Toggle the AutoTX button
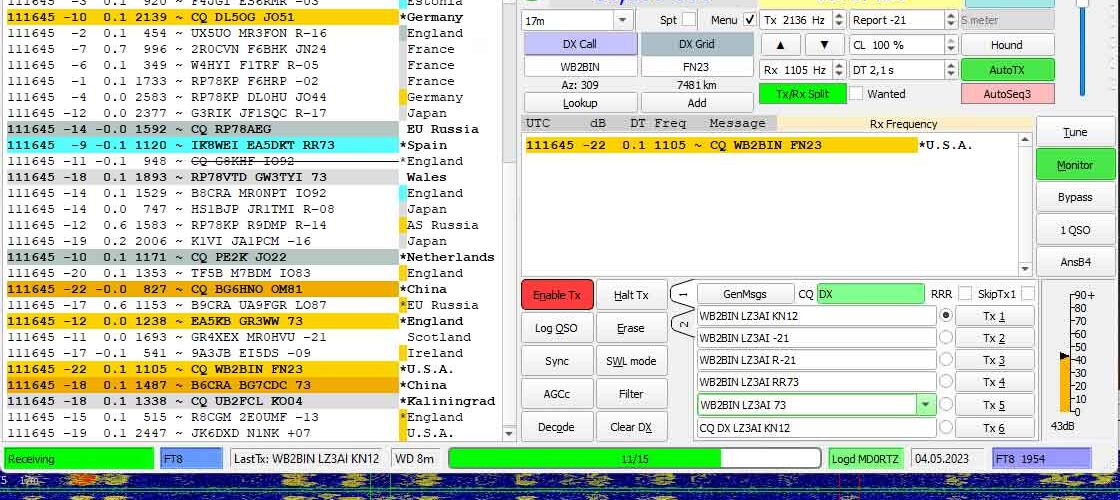1120x500 pixels. pyautogui.click(x=1007, y=70)
